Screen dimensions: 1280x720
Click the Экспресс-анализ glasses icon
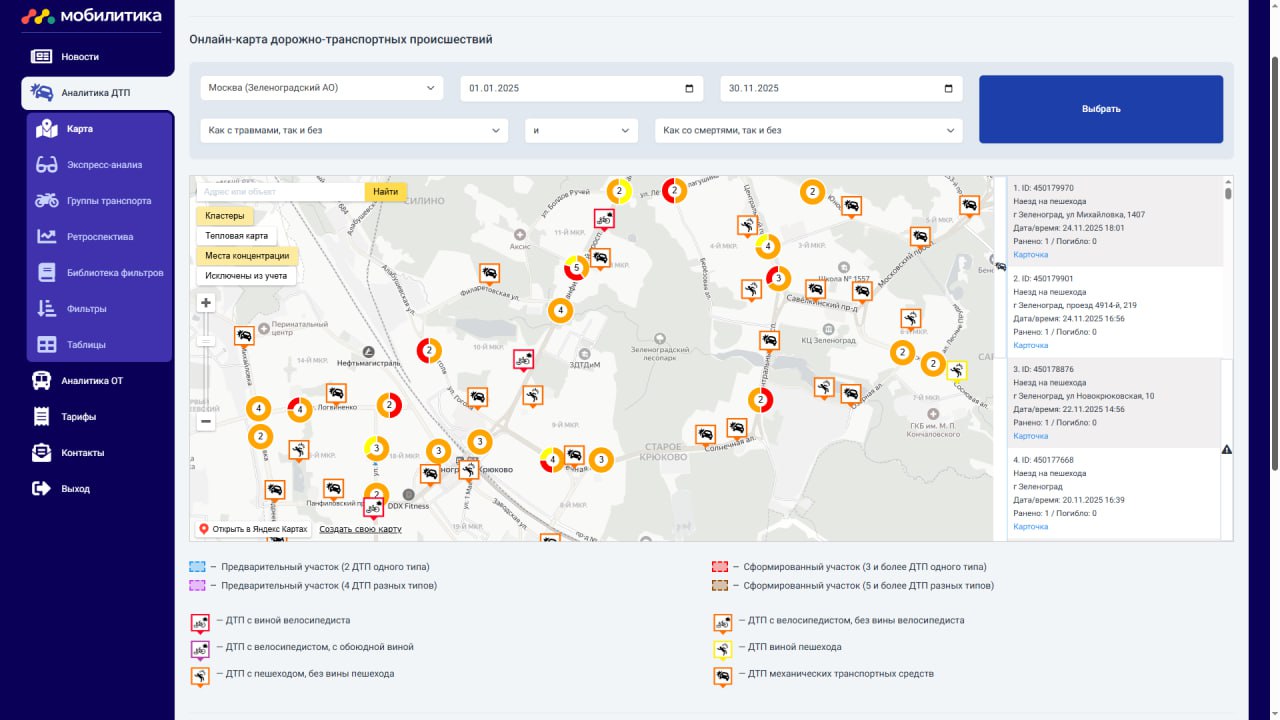46,165
